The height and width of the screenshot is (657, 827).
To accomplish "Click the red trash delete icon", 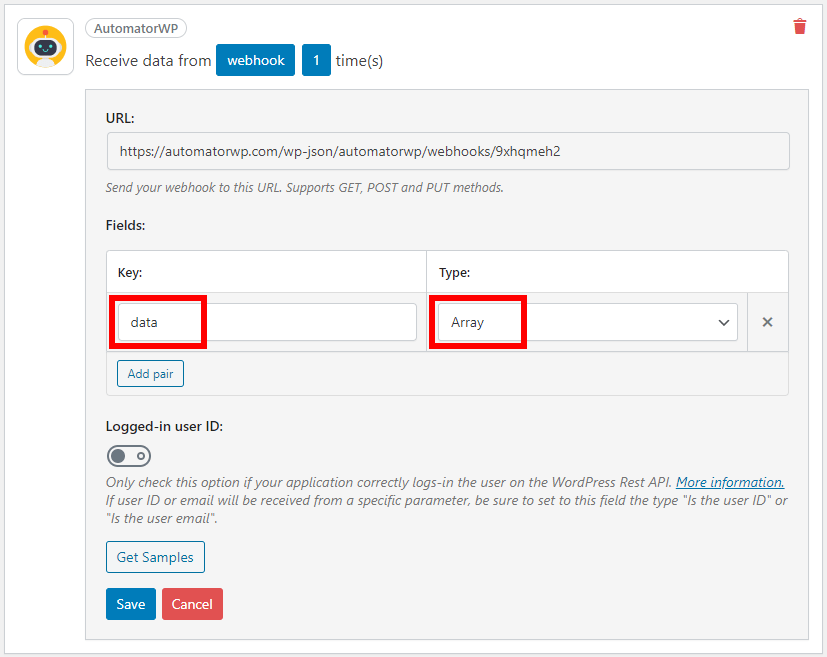I will (x=799, y=27).
